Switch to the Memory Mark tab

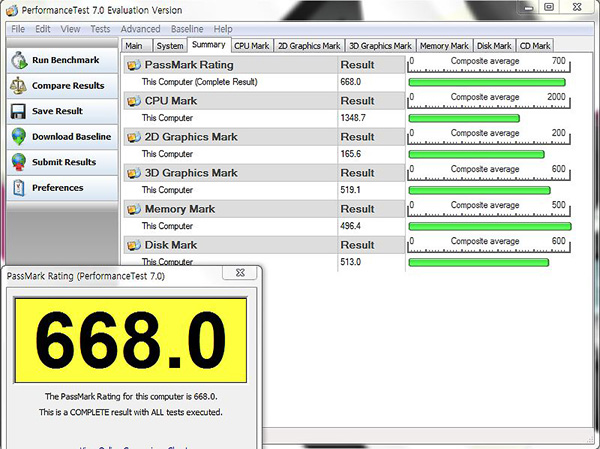(444, 46)
